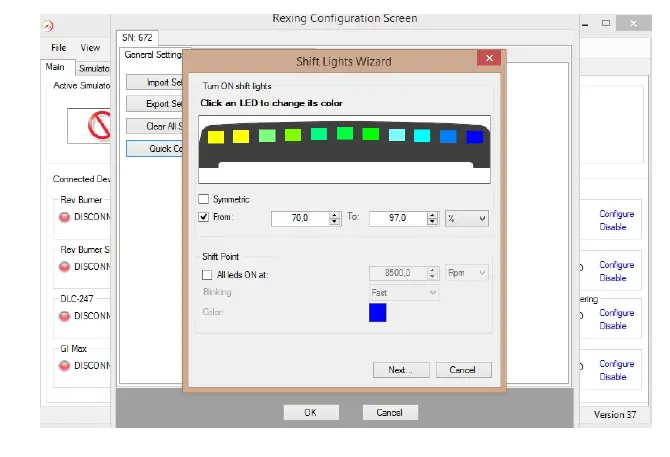Click the Import Settings button
Screen dimensions: 670x457
click(x=154, y=82)
